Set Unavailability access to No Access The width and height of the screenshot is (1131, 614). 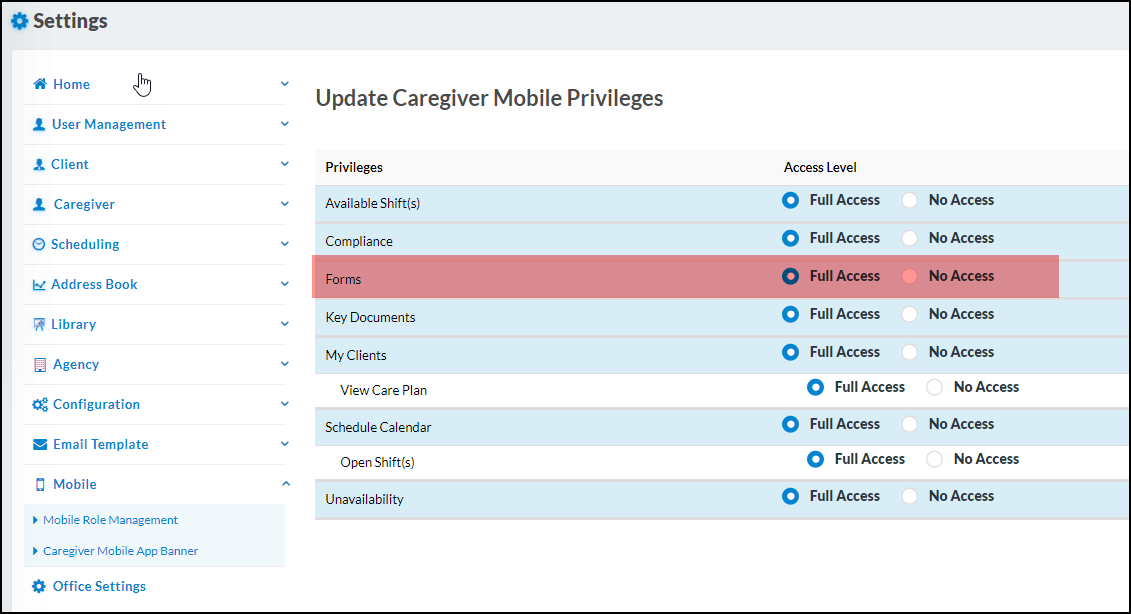[909, 495]
